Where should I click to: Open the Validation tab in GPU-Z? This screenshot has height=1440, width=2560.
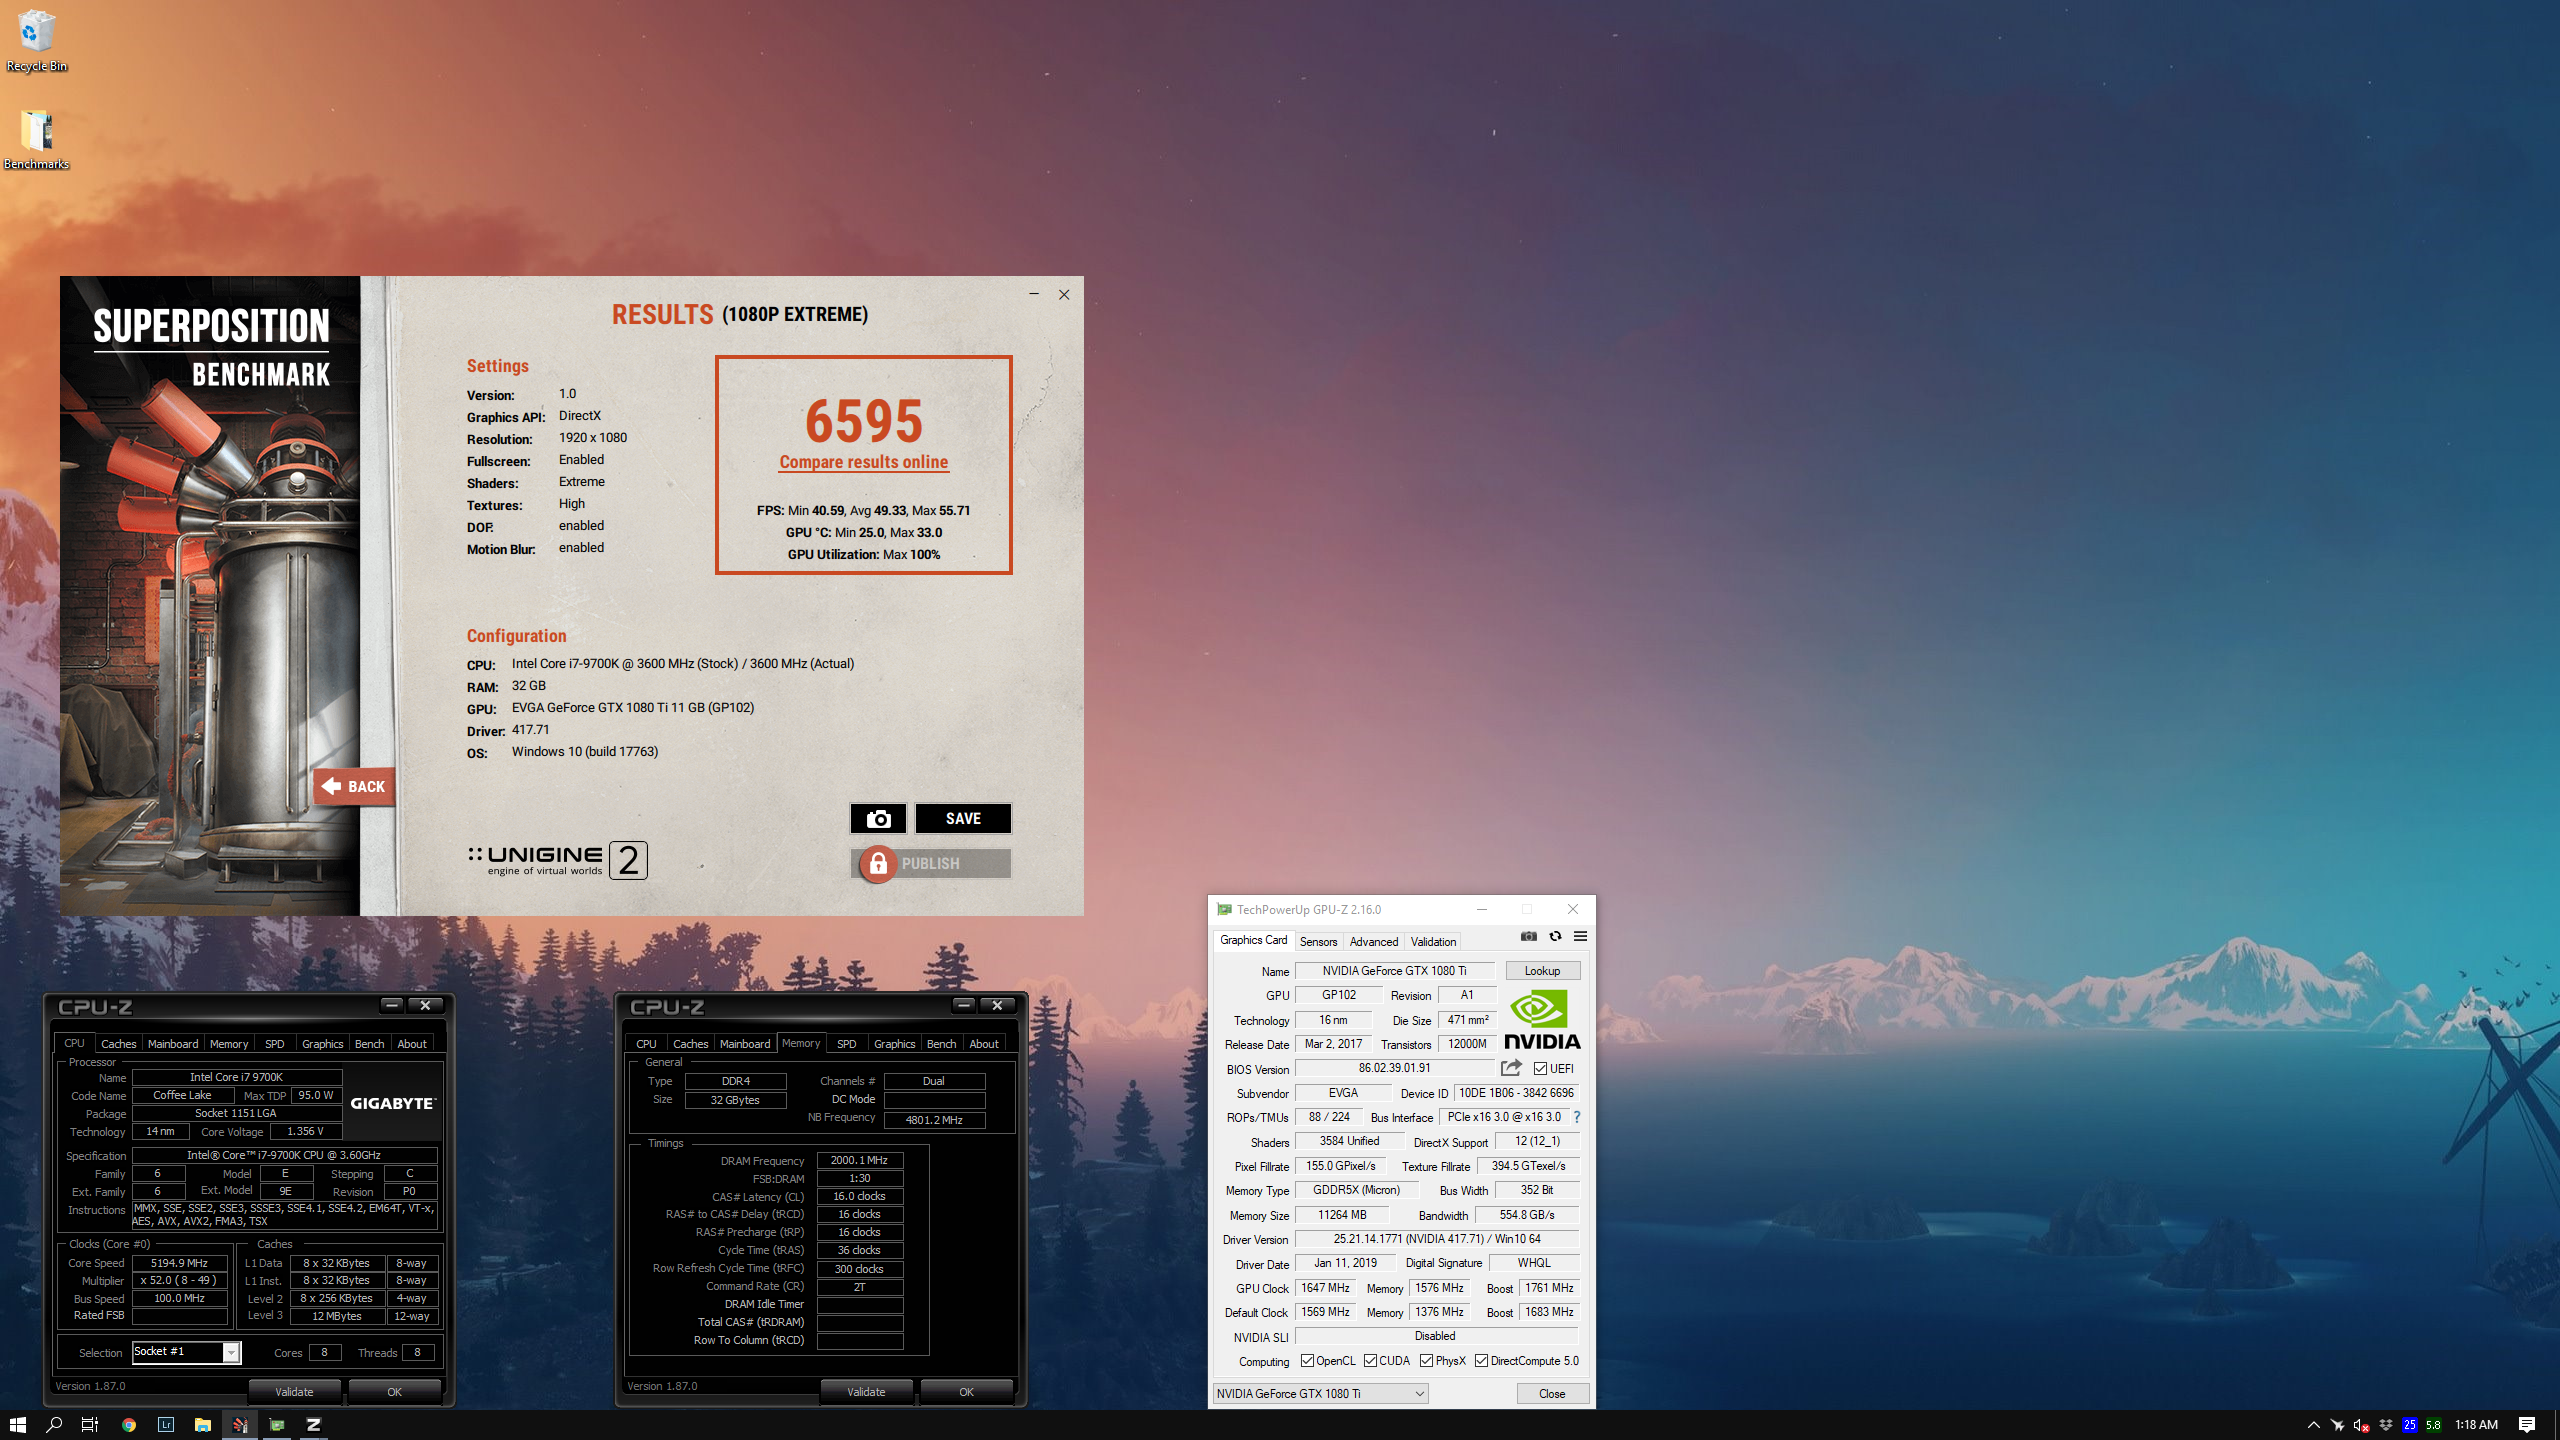pyautogui.click(x=1432, y=942)
